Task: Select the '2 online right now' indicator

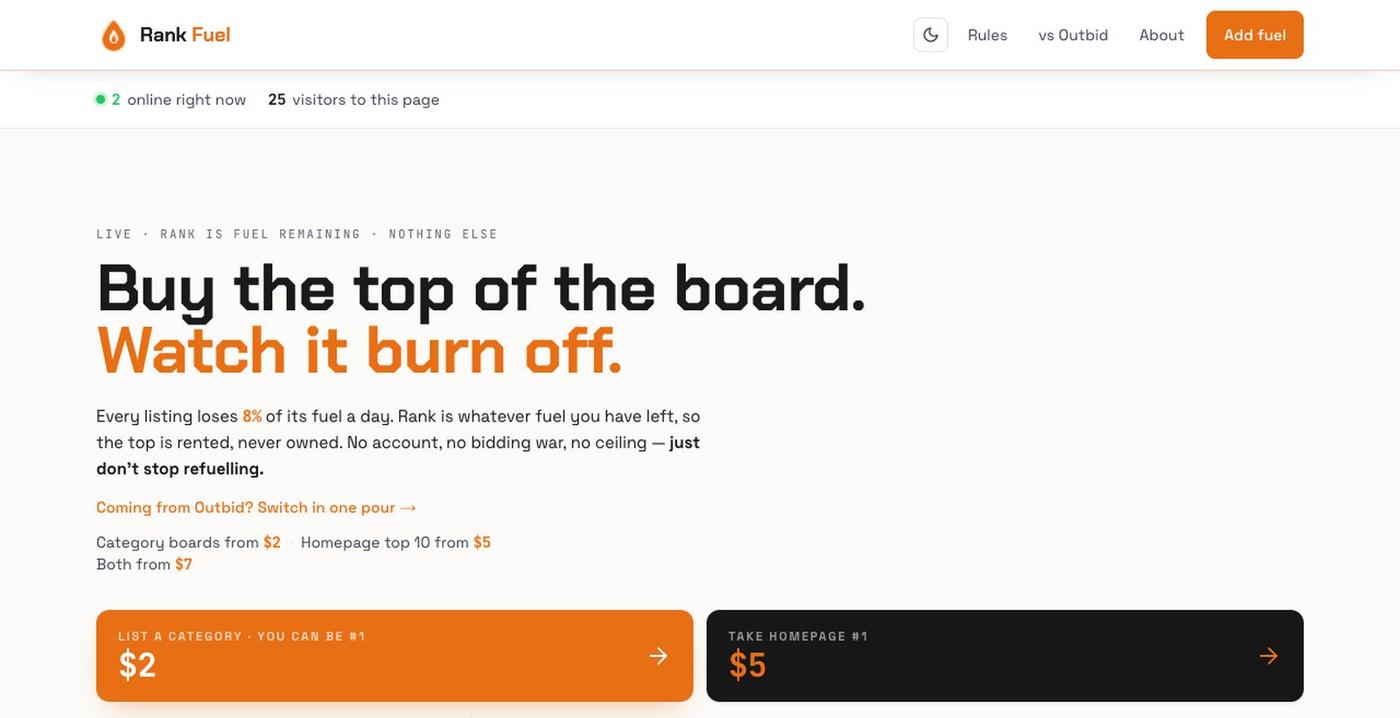Action: (x=171, y=99)
